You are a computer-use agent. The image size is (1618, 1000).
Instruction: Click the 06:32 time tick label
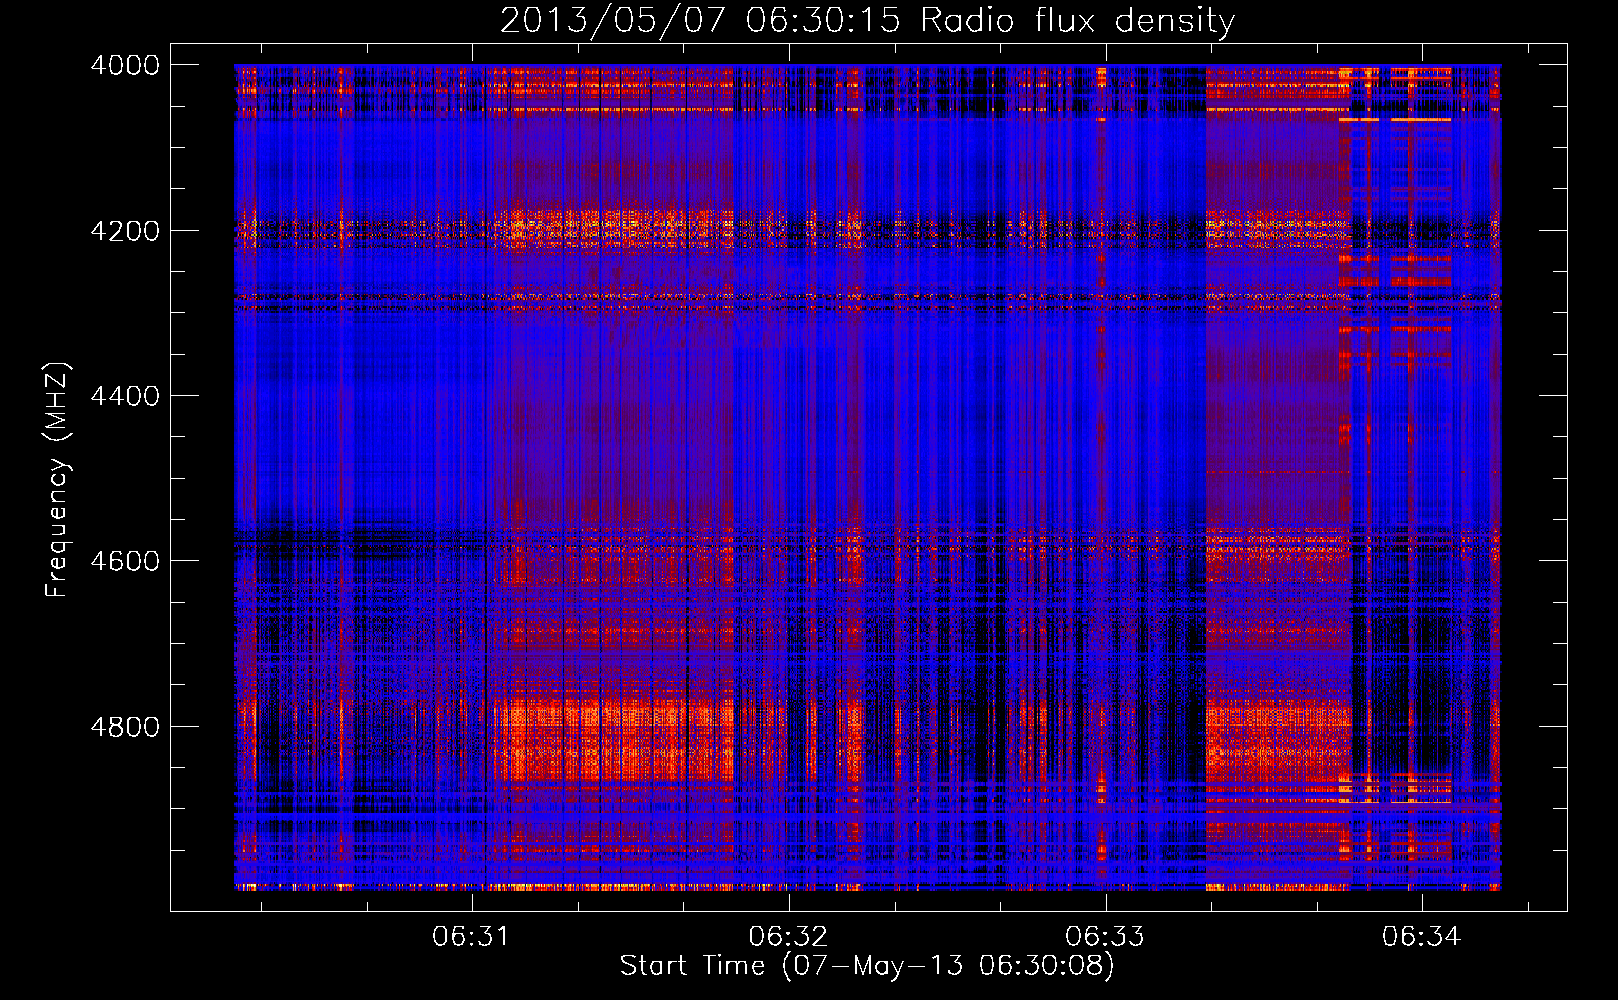[788, 937]
